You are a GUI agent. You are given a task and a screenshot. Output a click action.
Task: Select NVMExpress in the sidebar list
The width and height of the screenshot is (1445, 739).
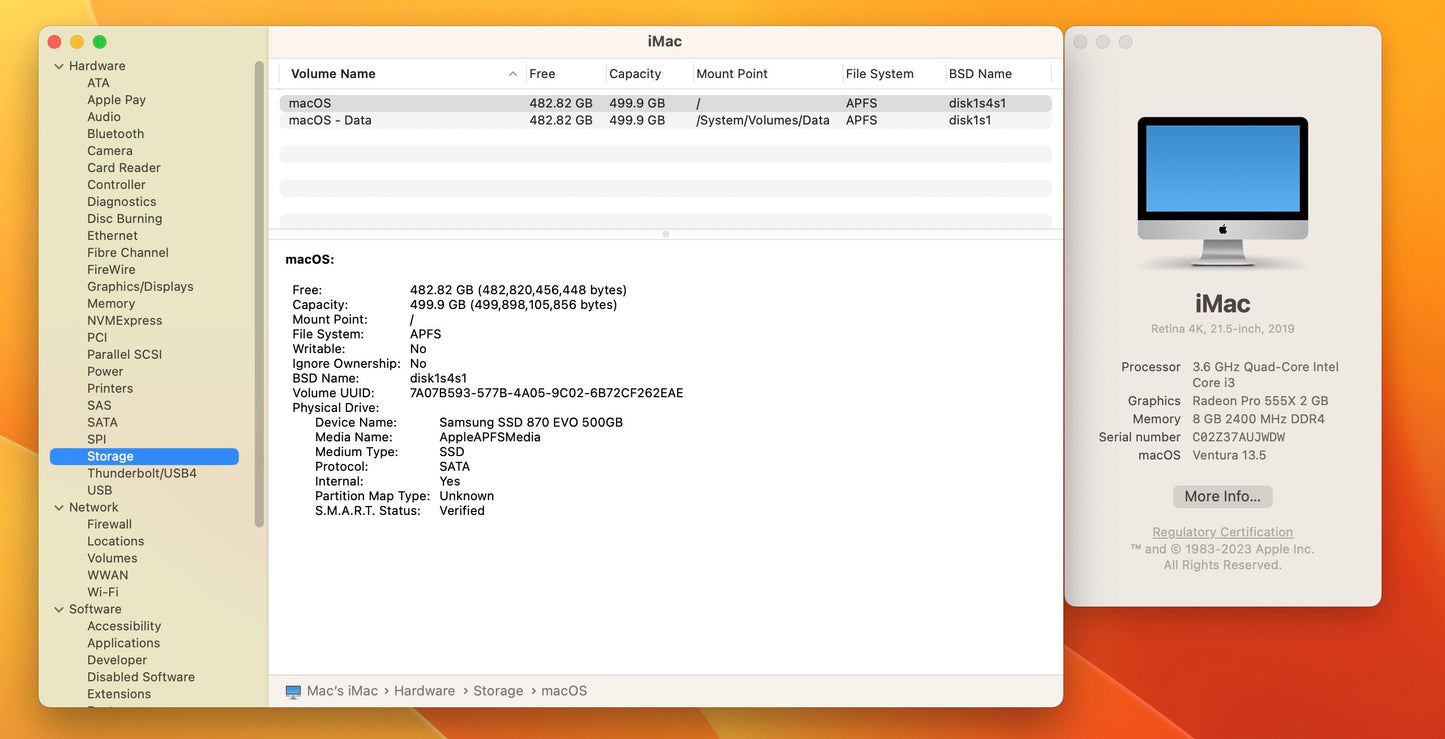[x=124, y=321]
